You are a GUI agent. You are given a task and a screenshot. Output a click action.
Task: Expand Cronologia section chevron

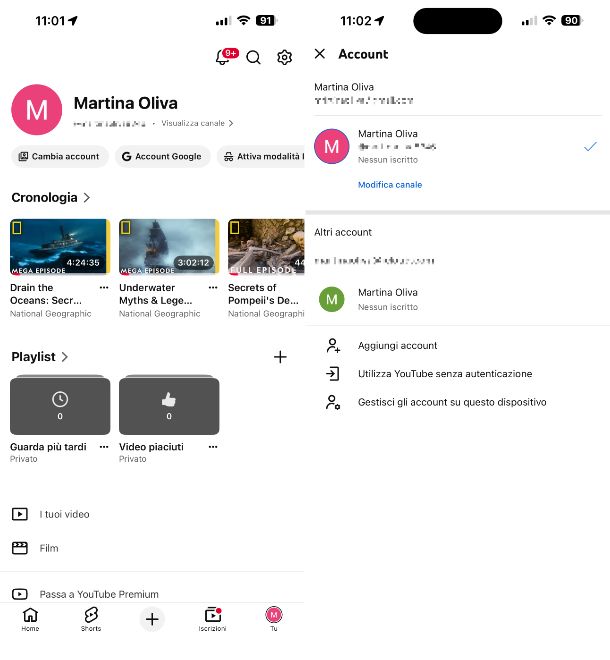[87, 197]
